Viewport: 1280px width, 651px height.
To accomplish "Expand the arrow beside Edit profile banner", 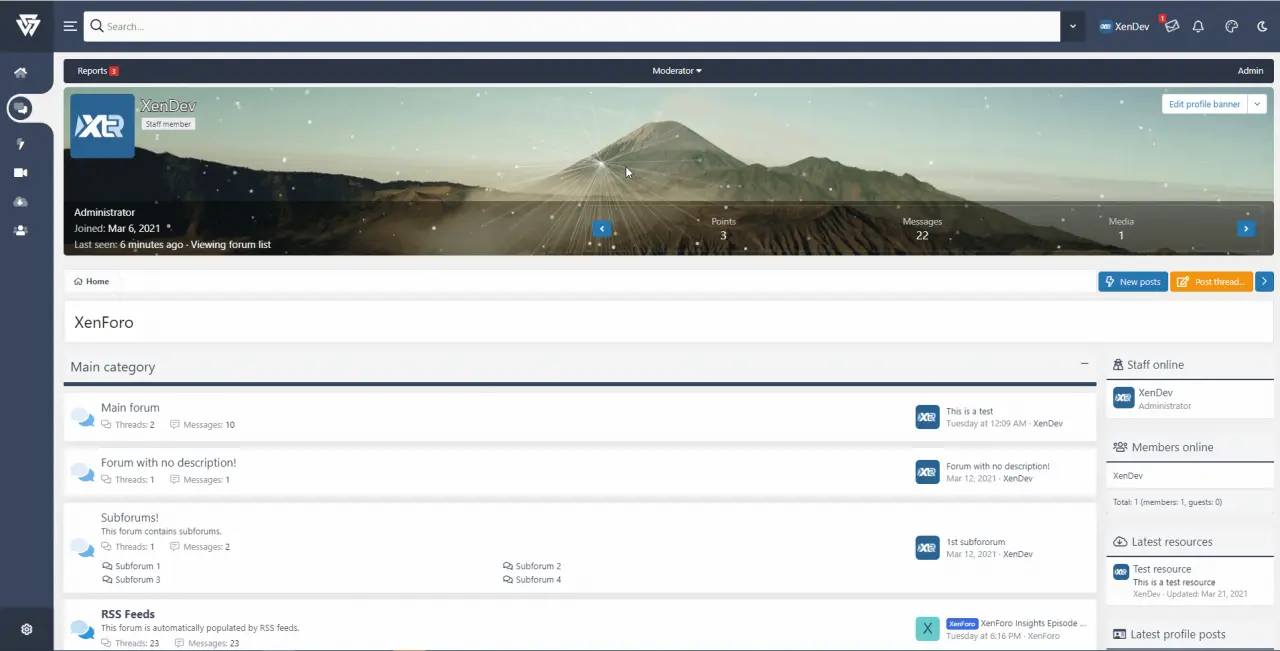I will 1257,104.
